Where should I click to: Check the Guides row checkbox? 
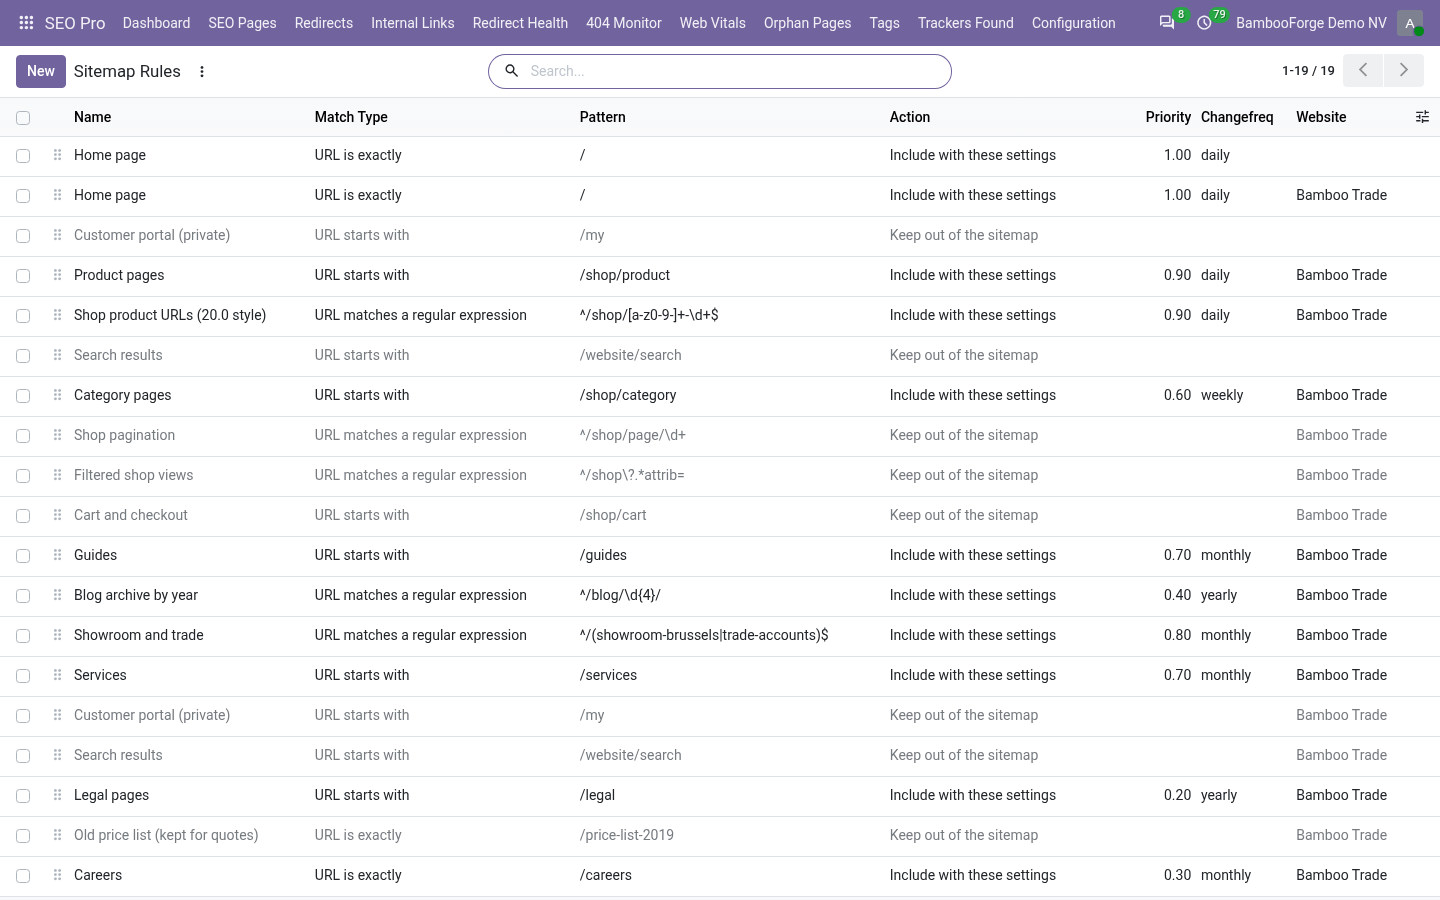click(23, 556)
